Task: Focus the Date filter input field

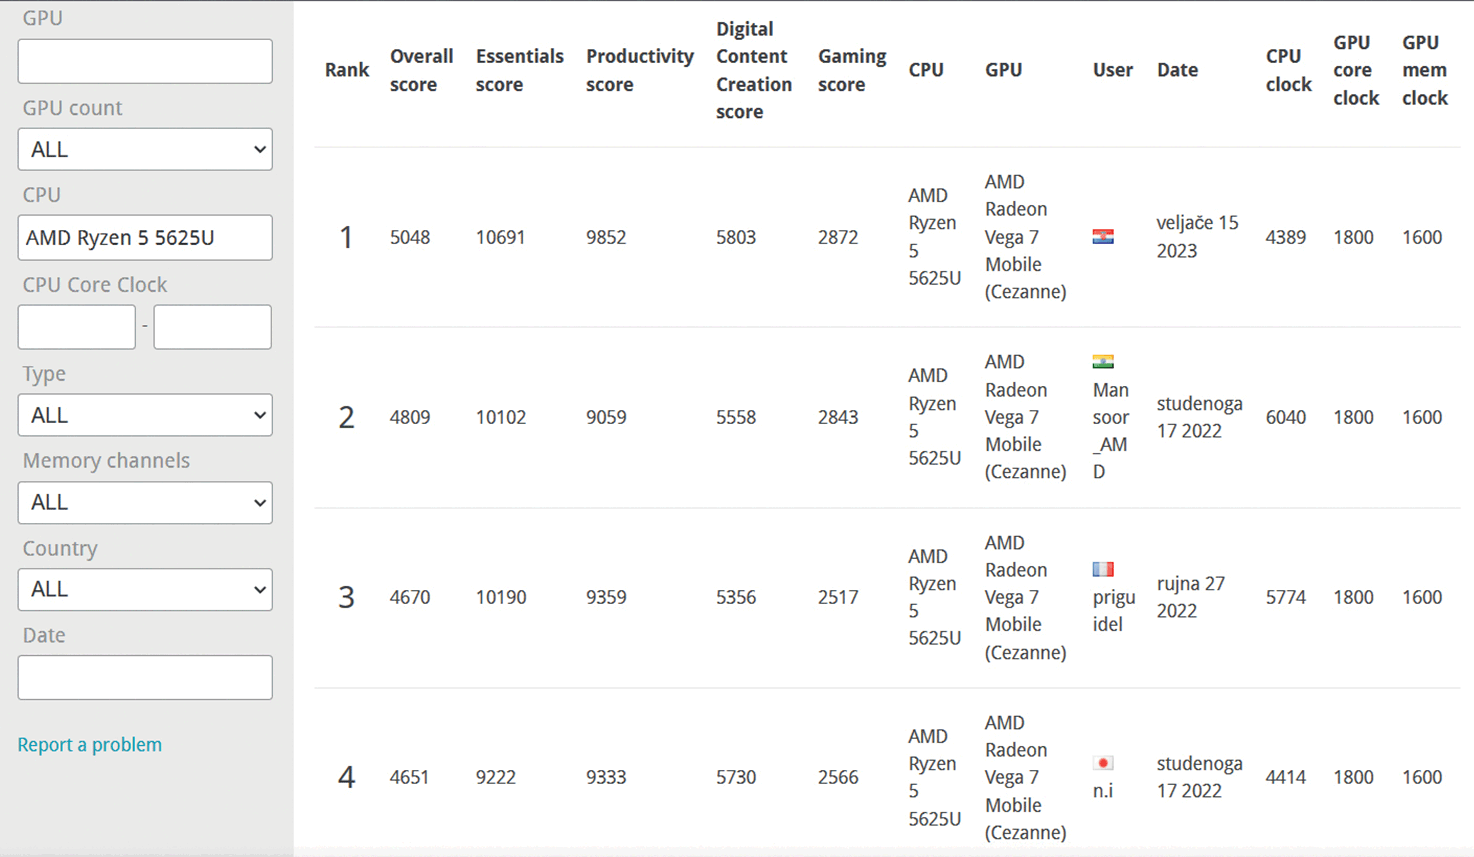Action: (145, 677)
